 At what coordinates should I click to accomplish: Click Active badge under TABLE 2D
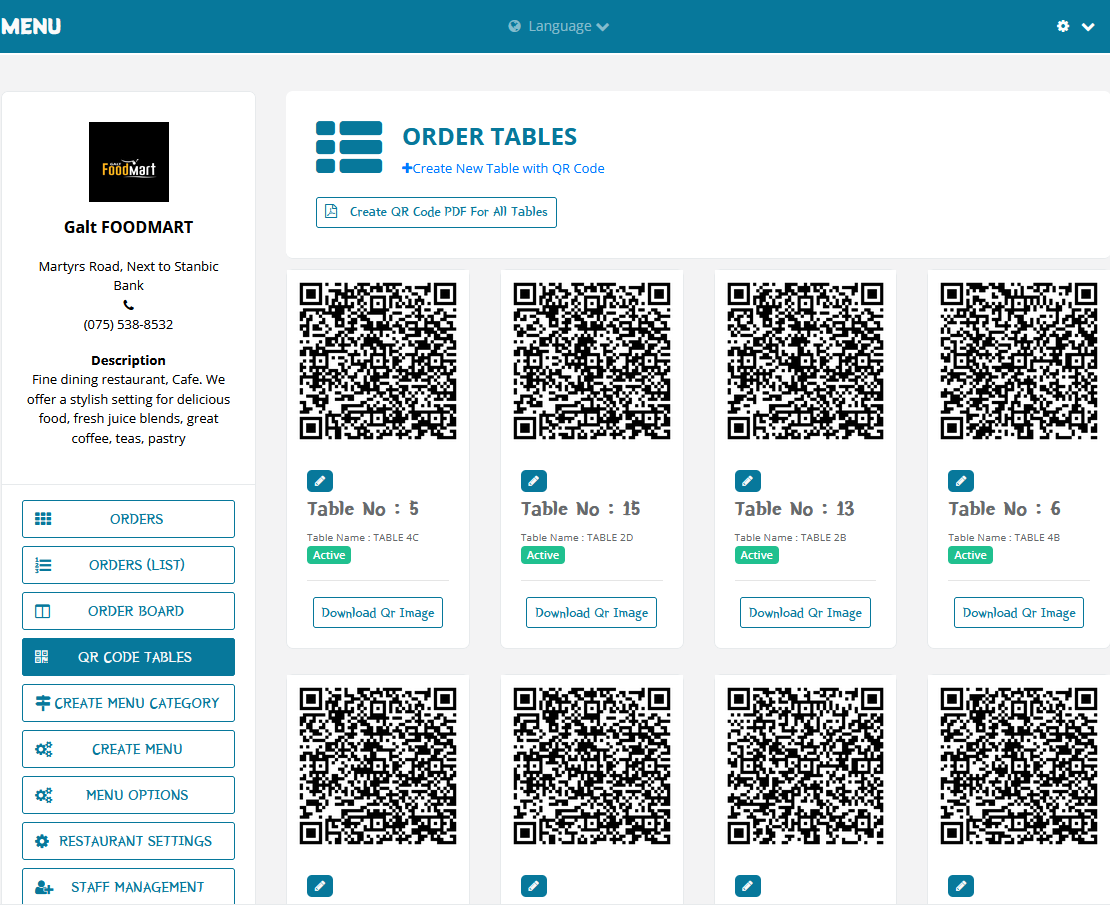543,555
